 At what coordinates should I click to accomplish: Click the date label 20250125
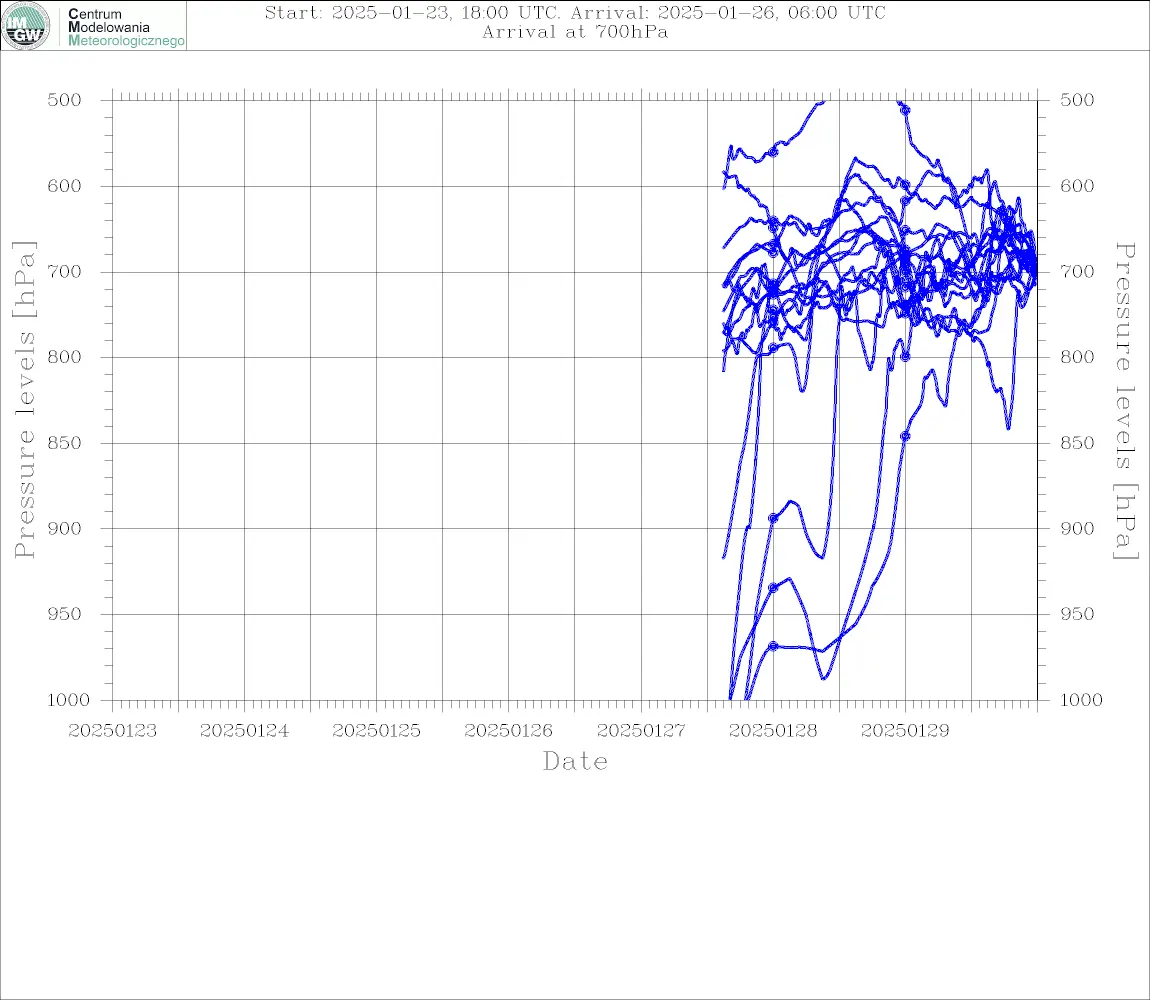click(x=376, y=731)
